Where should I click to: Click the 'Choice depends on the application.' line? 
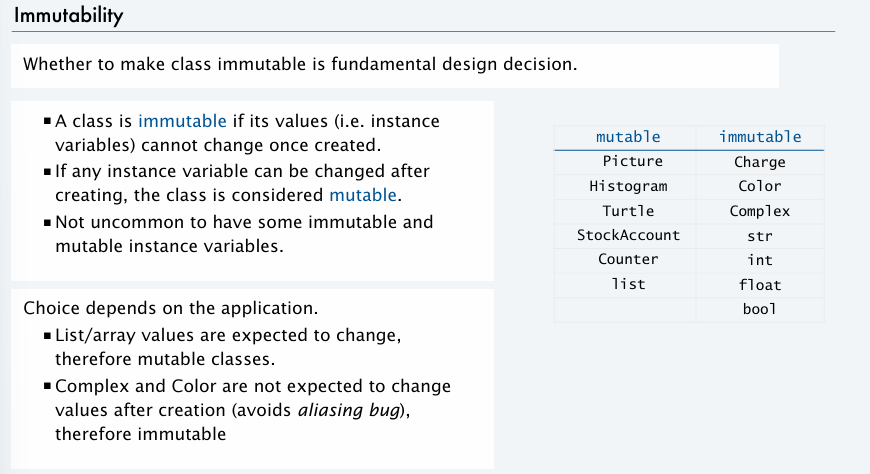tap(171, 308)
